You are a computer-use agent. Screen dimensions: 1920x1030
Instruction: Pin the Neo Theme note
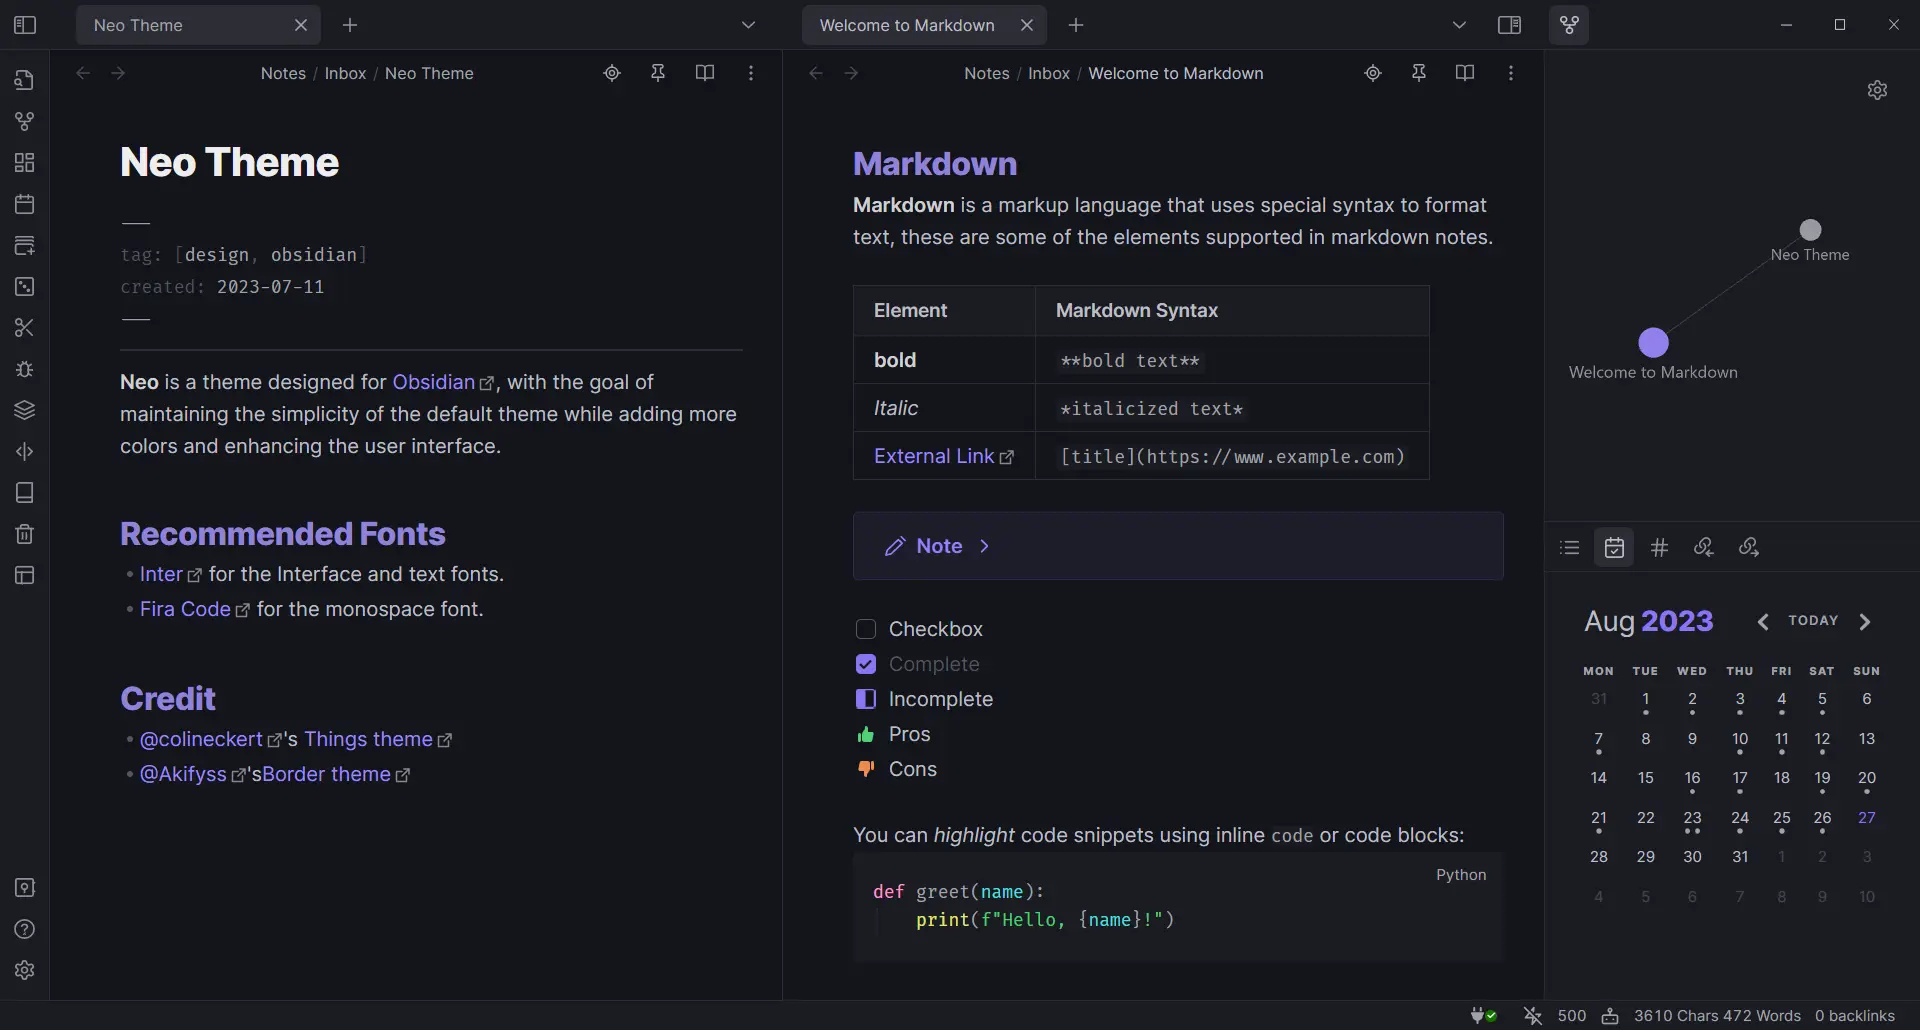pyautogui.click(x=658, y=73)
